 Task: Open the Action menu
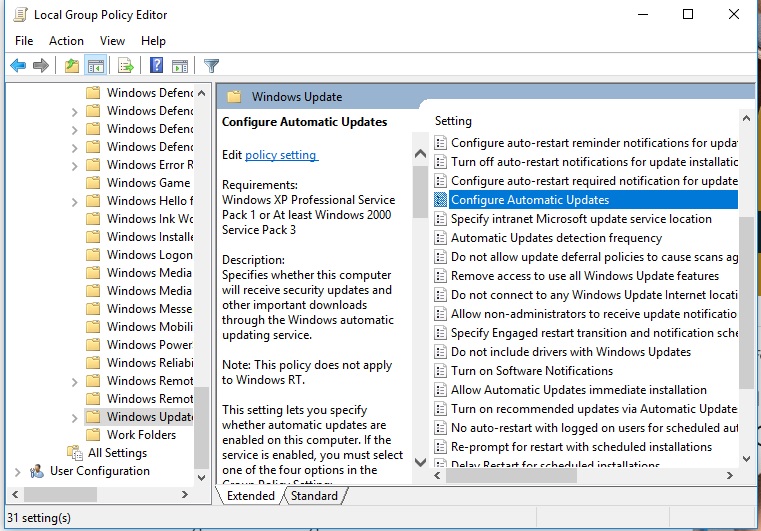tap(66, 41)
